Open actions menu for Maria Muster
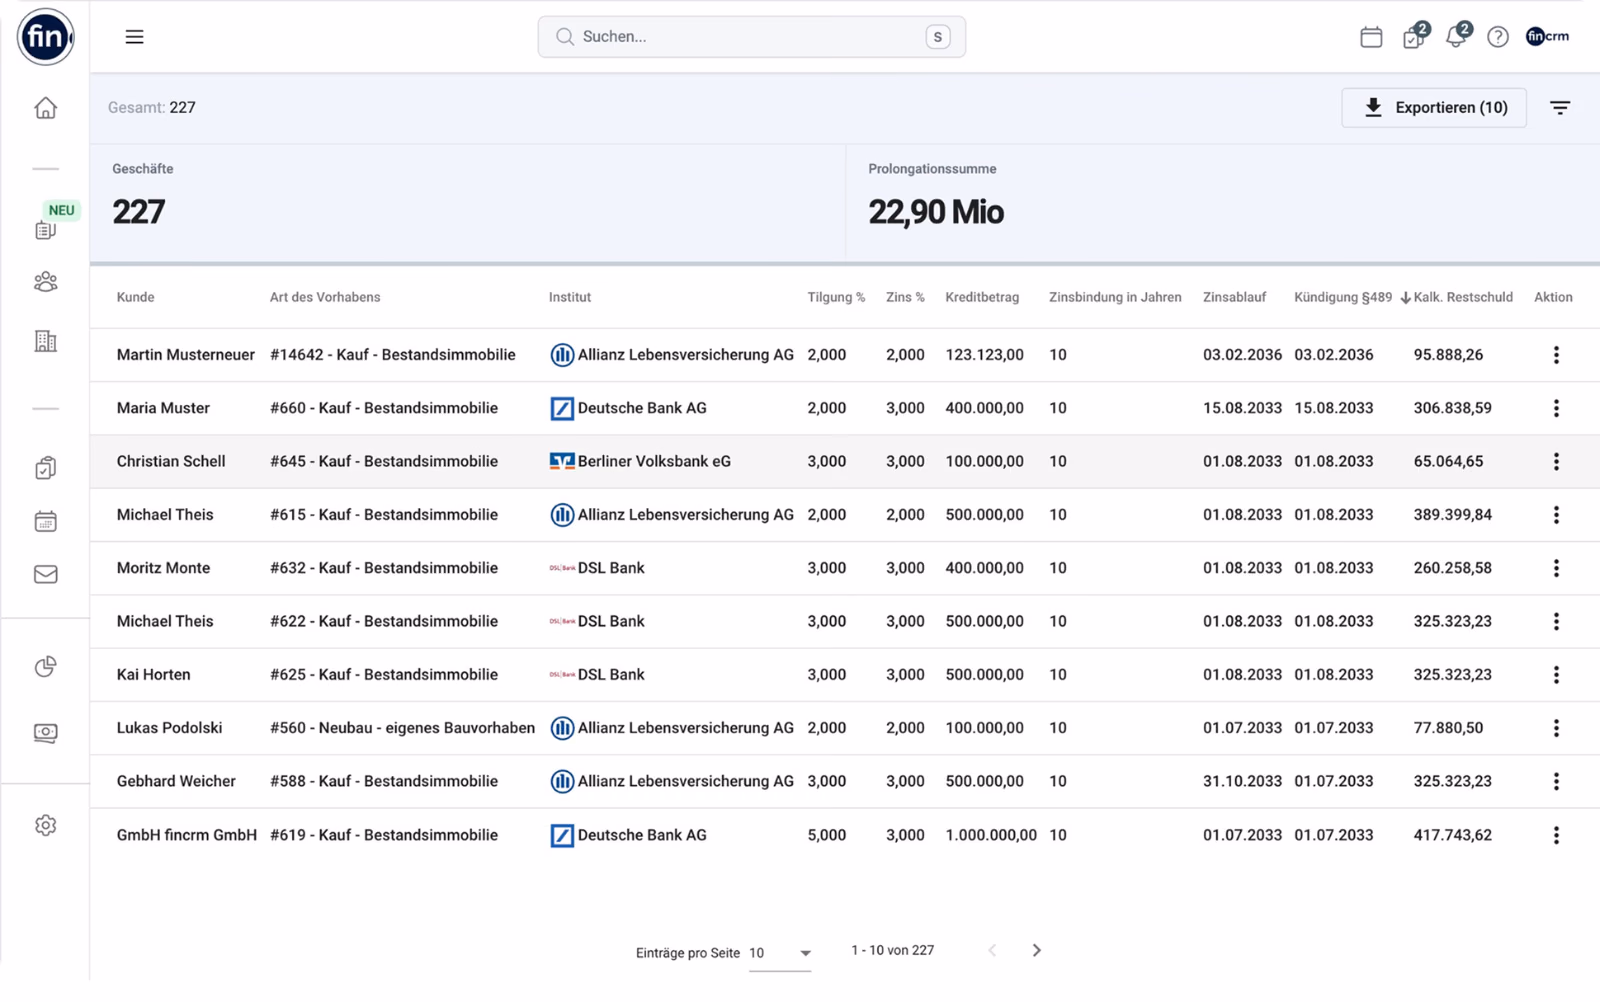1600x1002 pixels. click(x=1556, y=408)
